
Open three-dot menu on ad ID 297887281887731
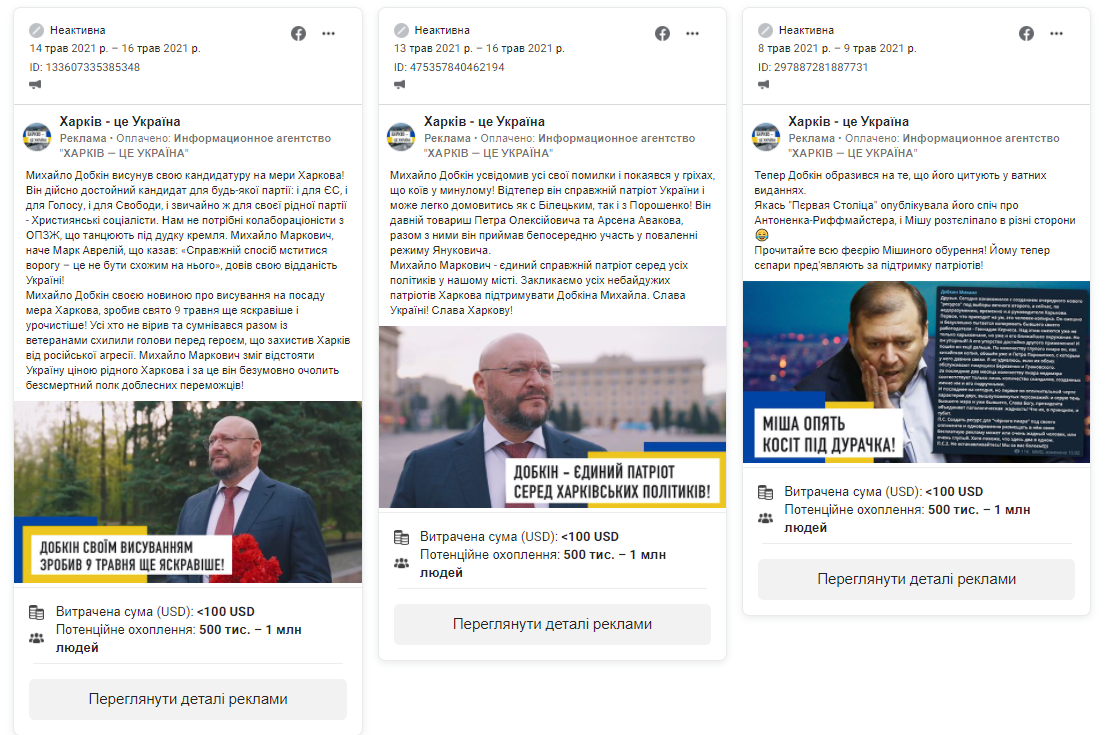point(1056,33)
